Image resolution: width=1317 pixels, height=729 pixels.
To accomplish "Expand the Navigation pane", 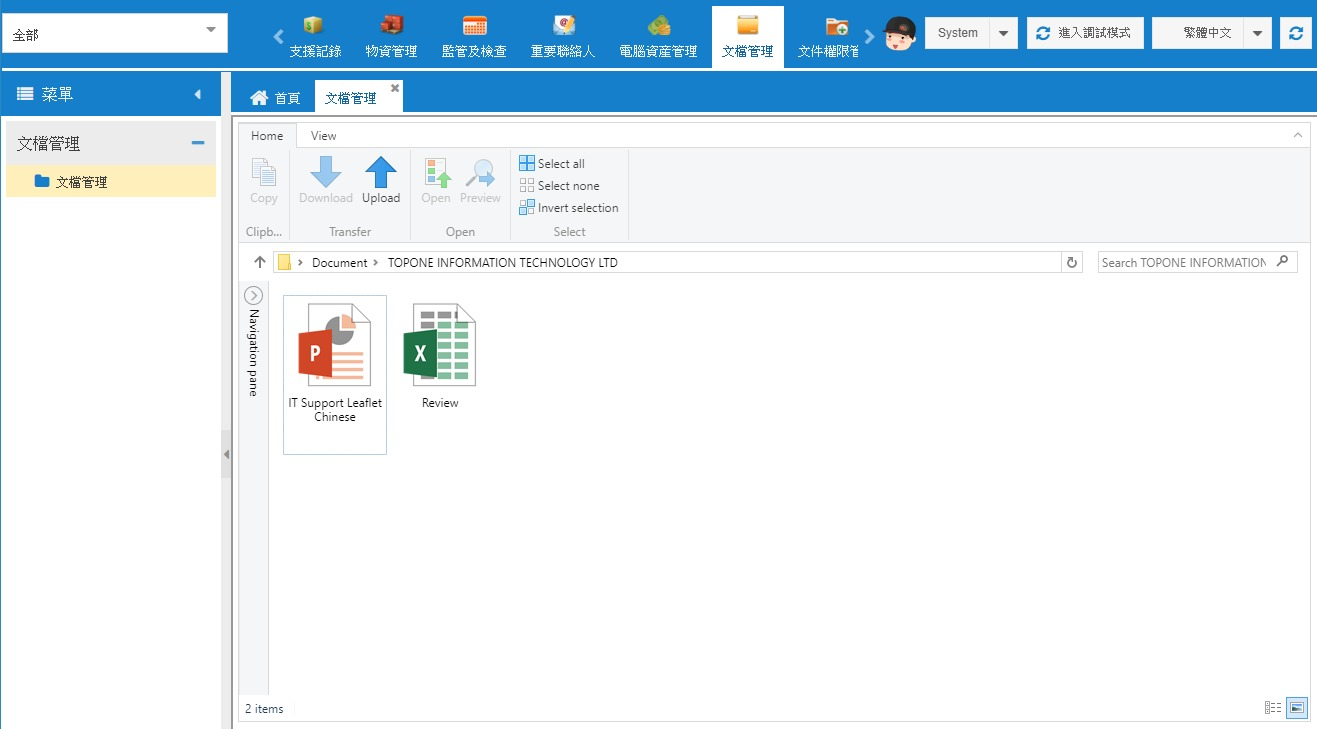I will pos(254,296).
